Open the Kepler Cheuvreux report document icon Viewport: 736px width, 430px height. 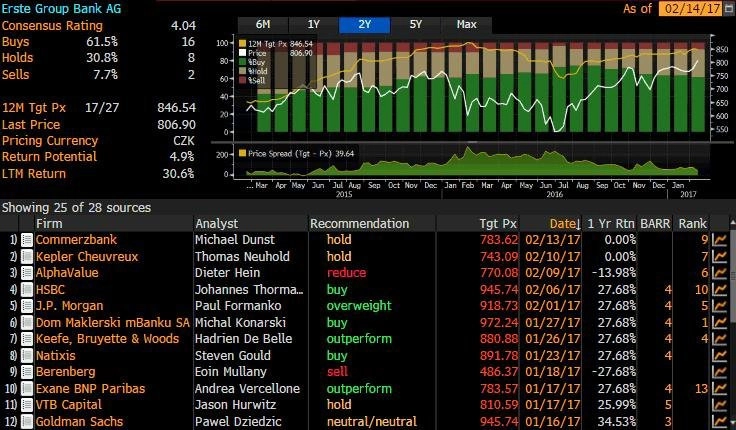click(27, 257)
